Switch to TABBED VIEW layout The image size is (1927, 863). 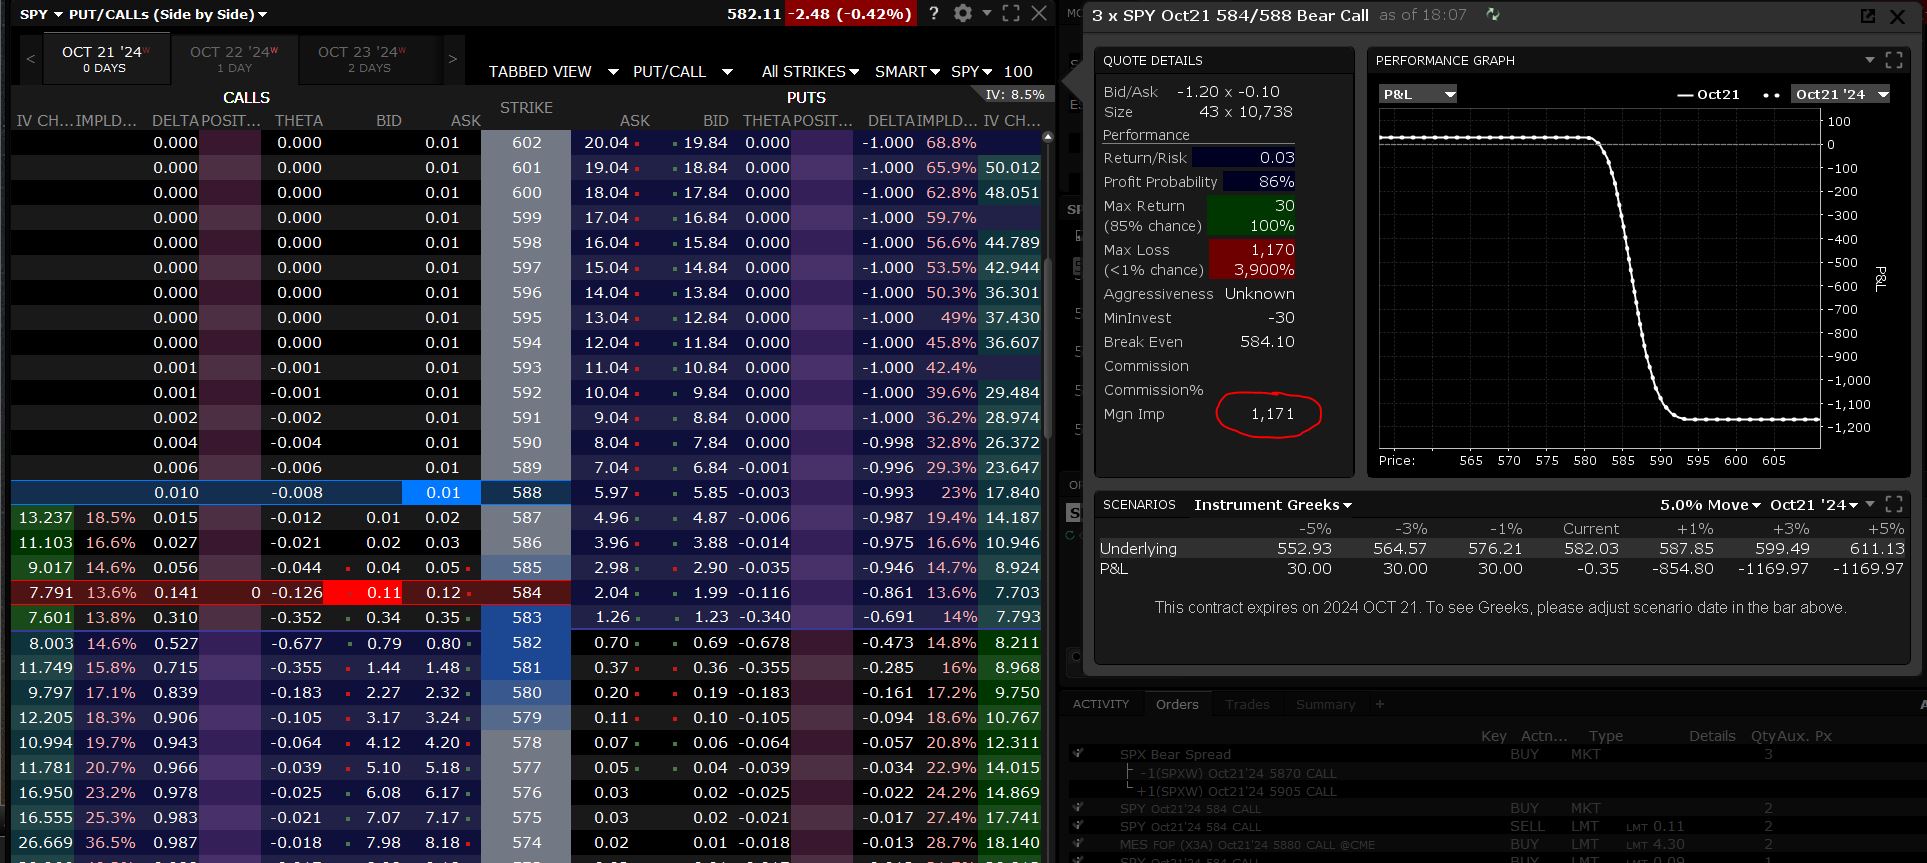540,71
